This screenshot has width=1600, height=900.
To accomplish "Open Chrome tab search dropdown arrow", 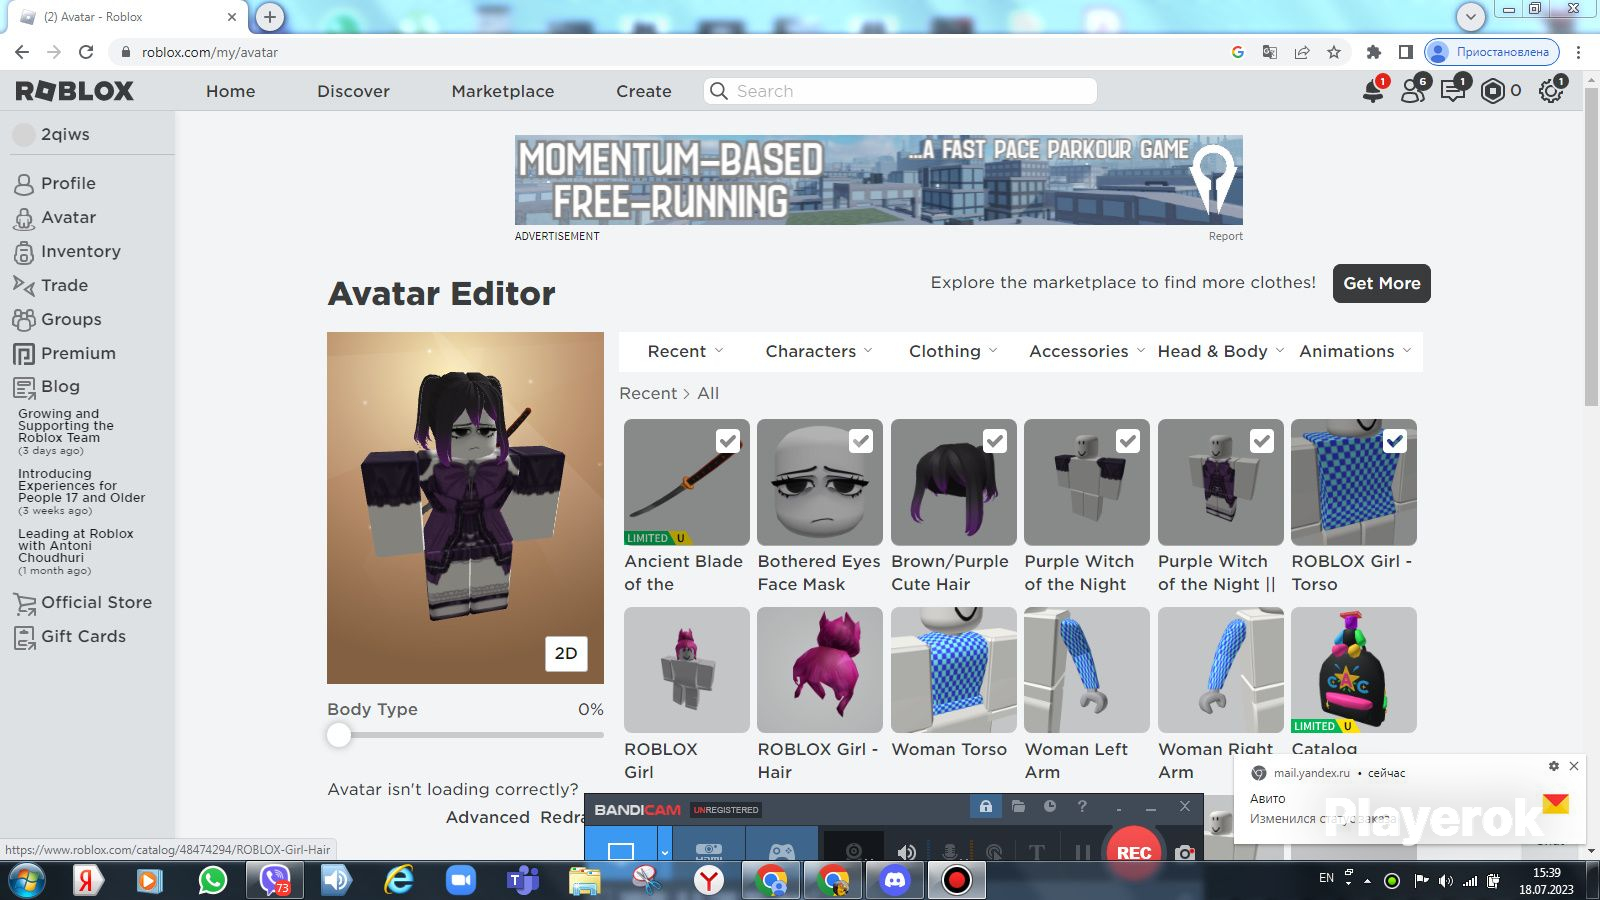I will click(x=1471, y=16).
